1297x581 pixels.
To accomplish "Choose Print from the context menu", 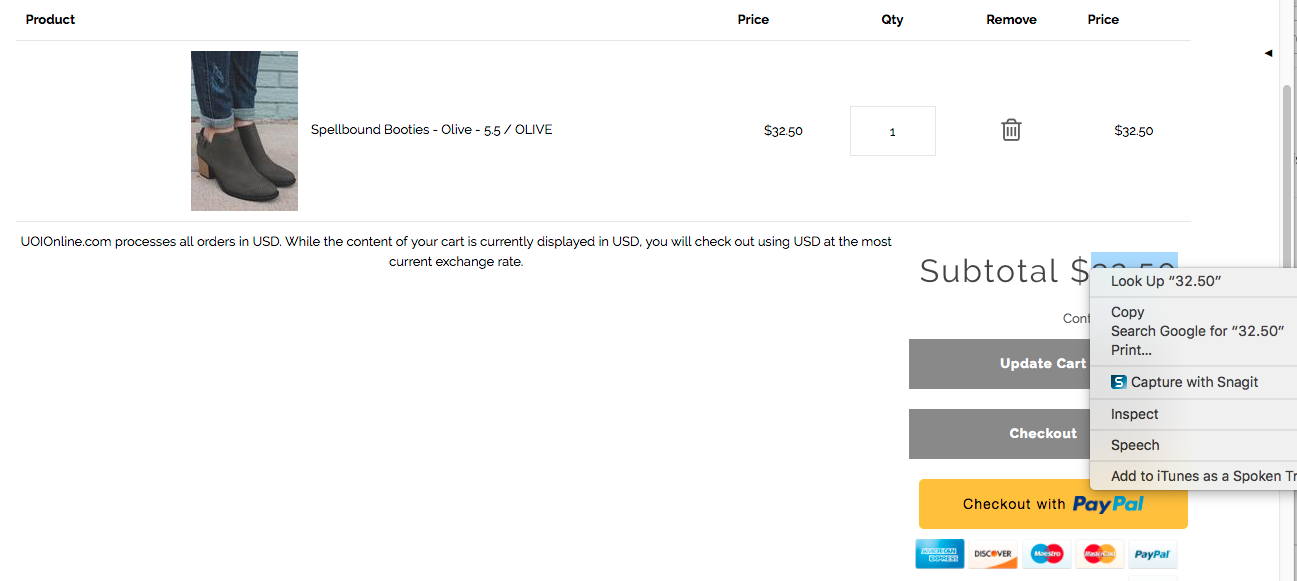I will [1131, 350].
